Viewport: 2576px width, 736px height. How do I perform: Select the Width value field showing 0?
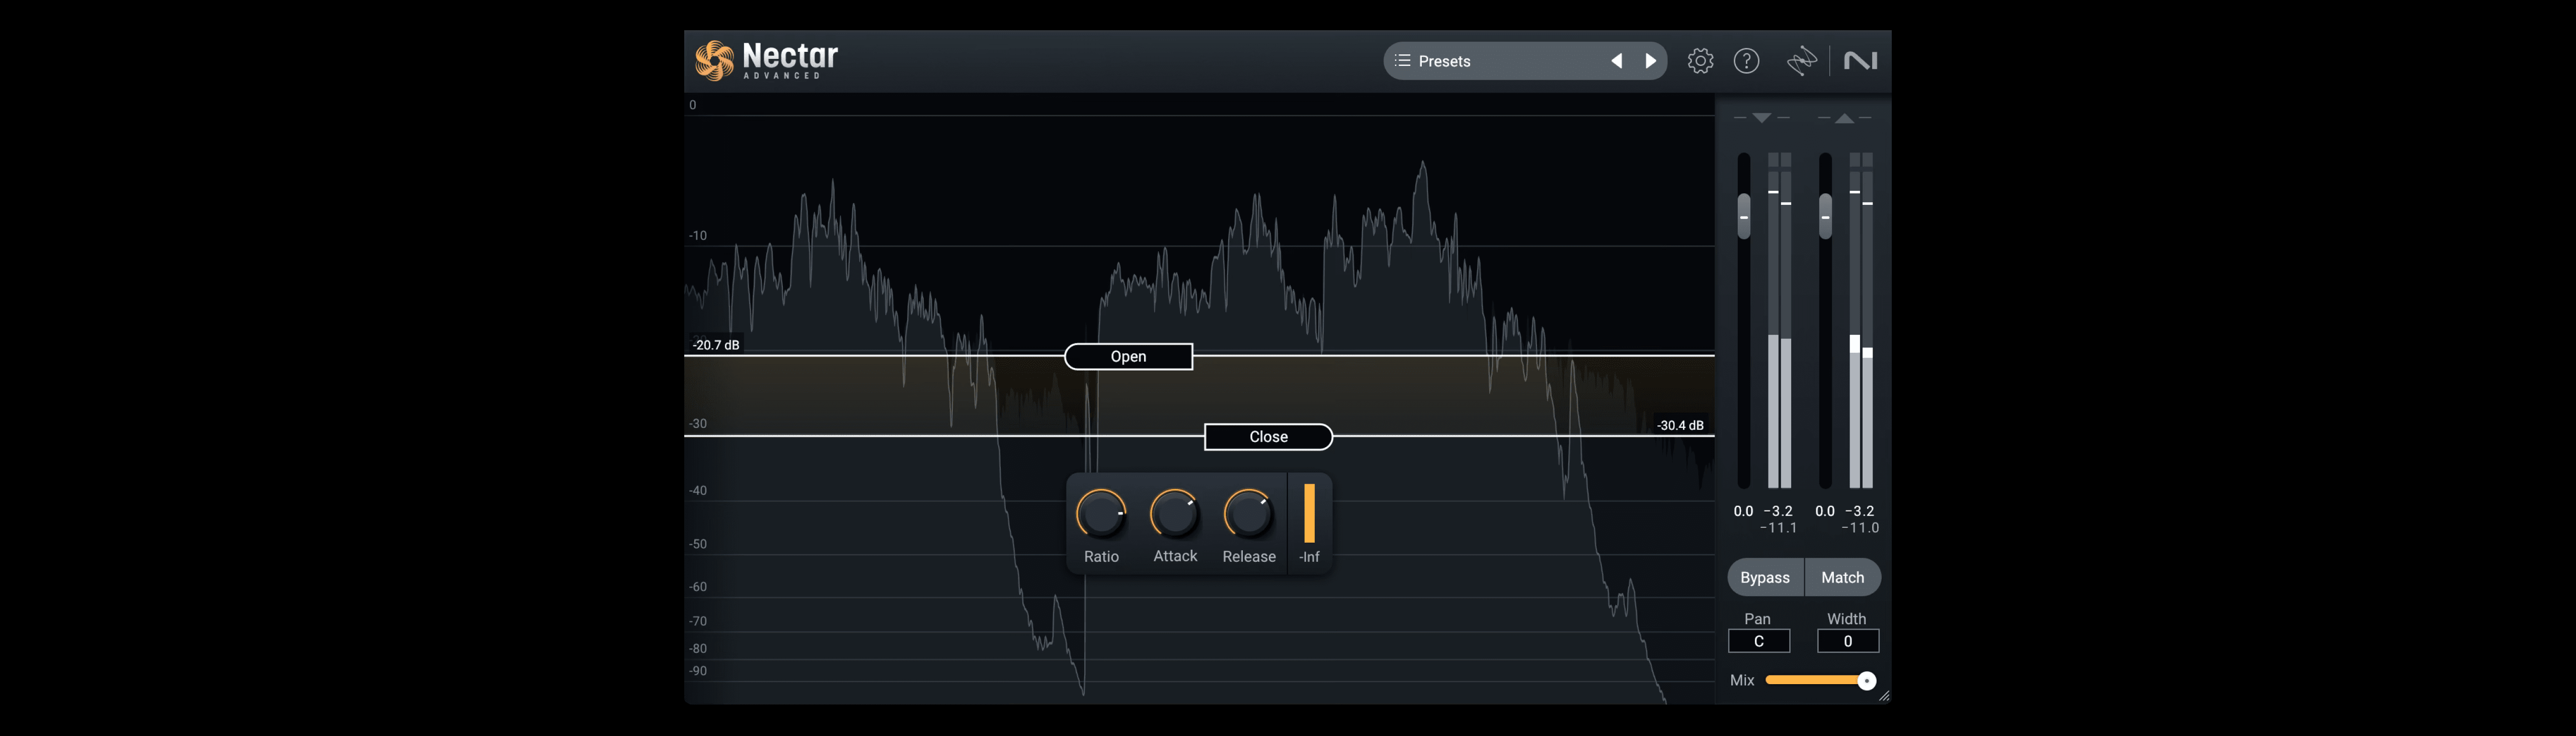click(x=1847, y=641)
